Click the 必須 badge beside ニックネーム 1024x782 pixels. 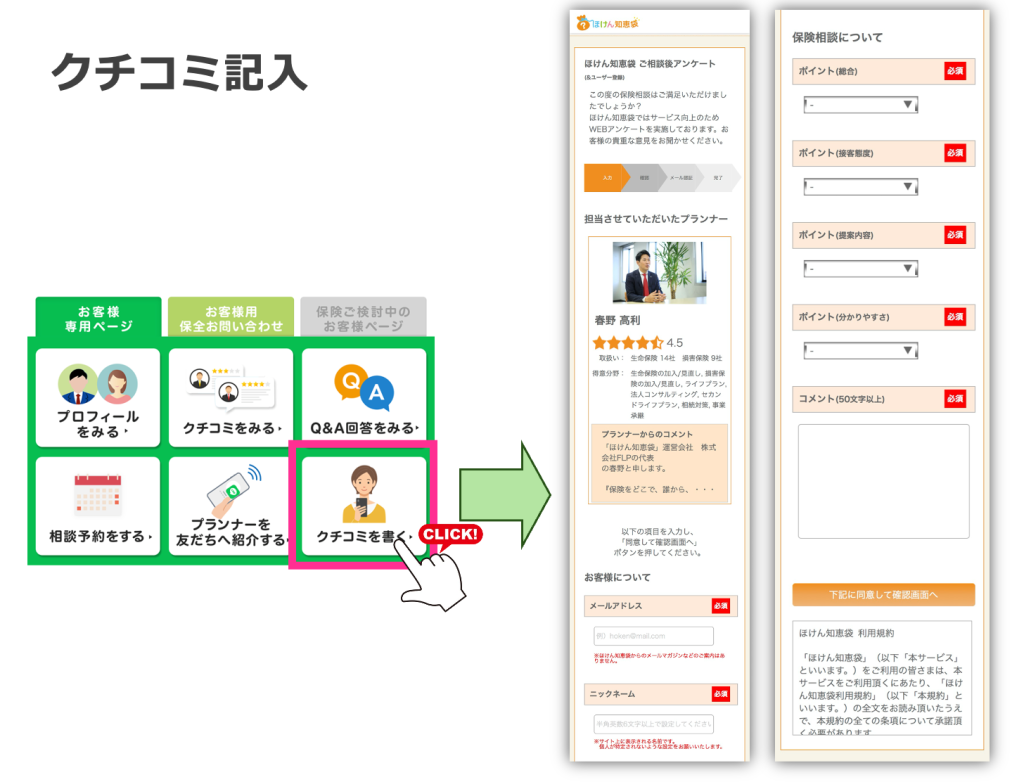(721, 694)
